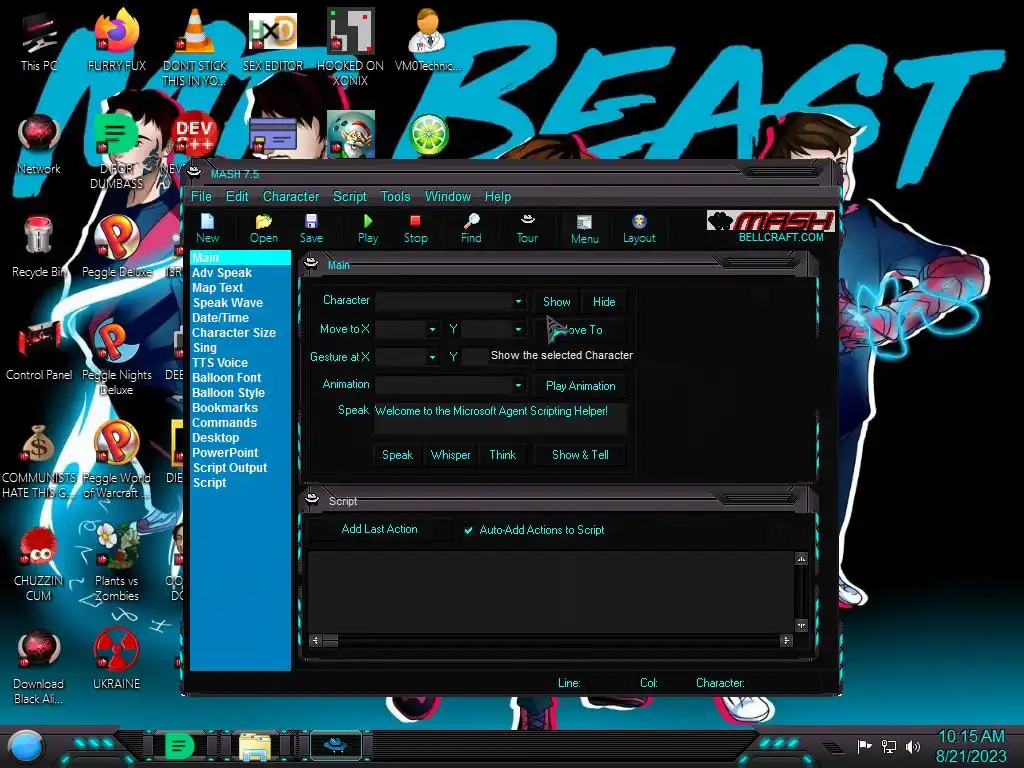This screenshot has height=768, width=1024.
Task: Open the Tools menu
Action: coord(395,197)
